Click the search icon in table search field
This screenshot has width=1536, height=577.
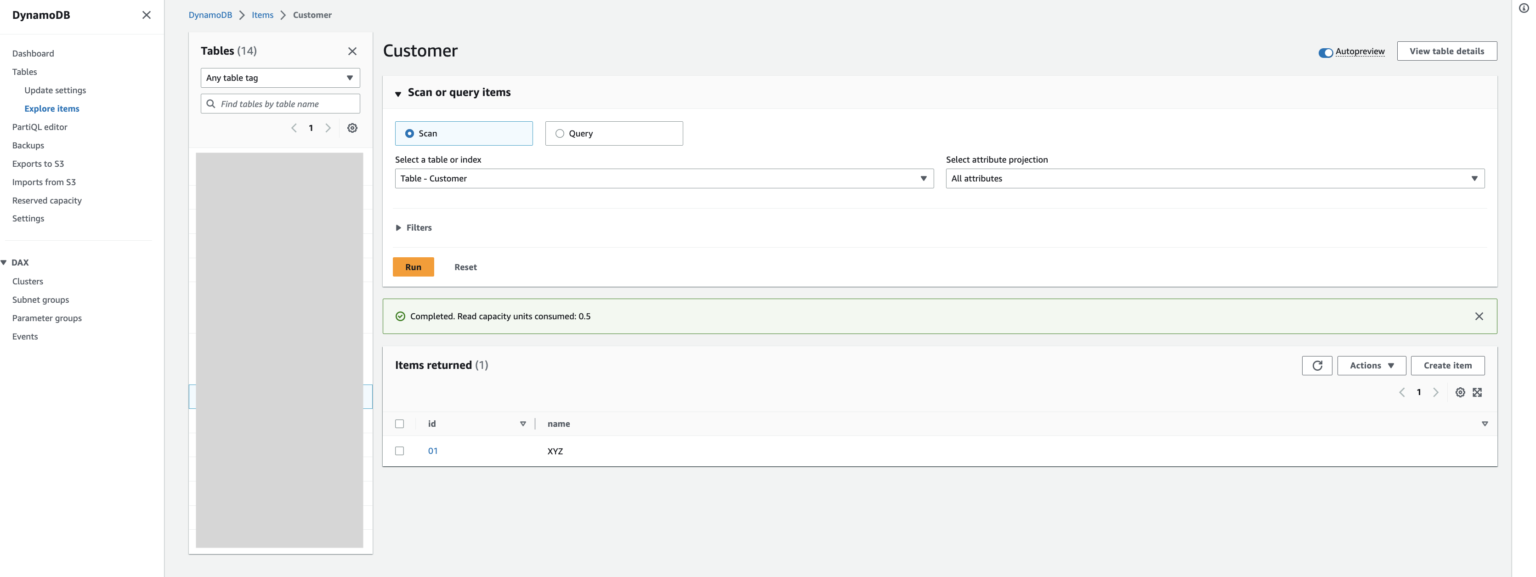(210, 103)
